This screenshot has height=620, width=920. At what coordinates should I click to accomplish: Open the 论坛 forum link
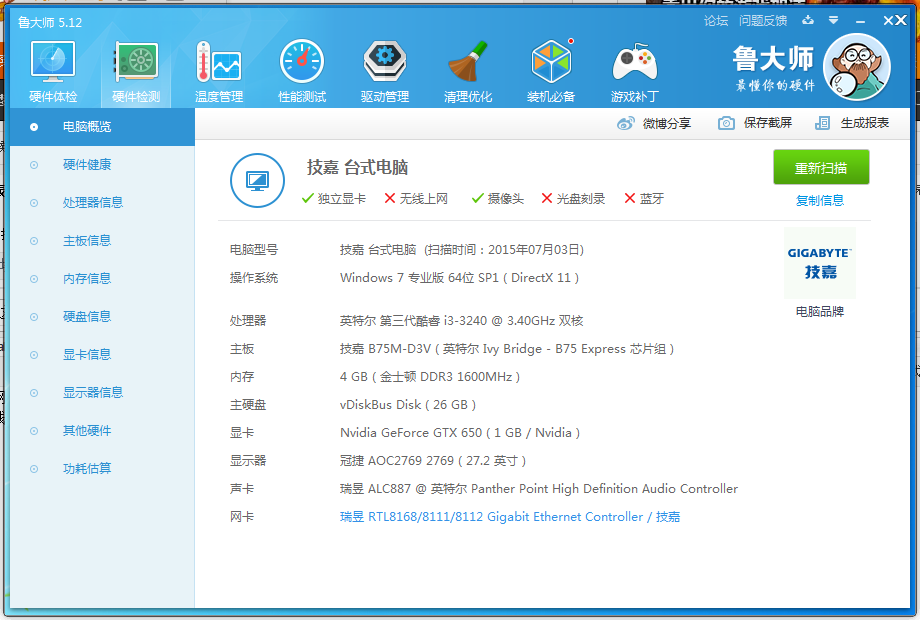click(x=716, y=21)
